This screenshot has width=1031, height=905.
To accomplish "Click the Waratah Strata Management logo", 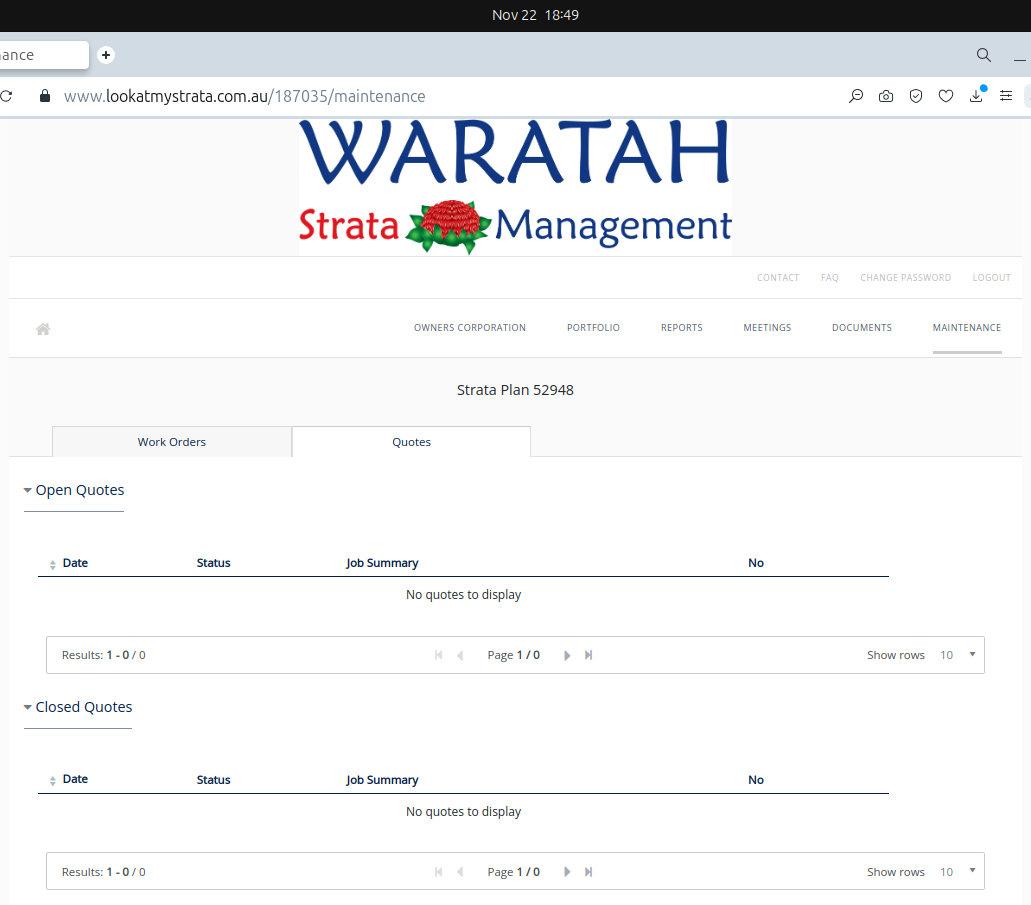I will click(x=515, y=187).
